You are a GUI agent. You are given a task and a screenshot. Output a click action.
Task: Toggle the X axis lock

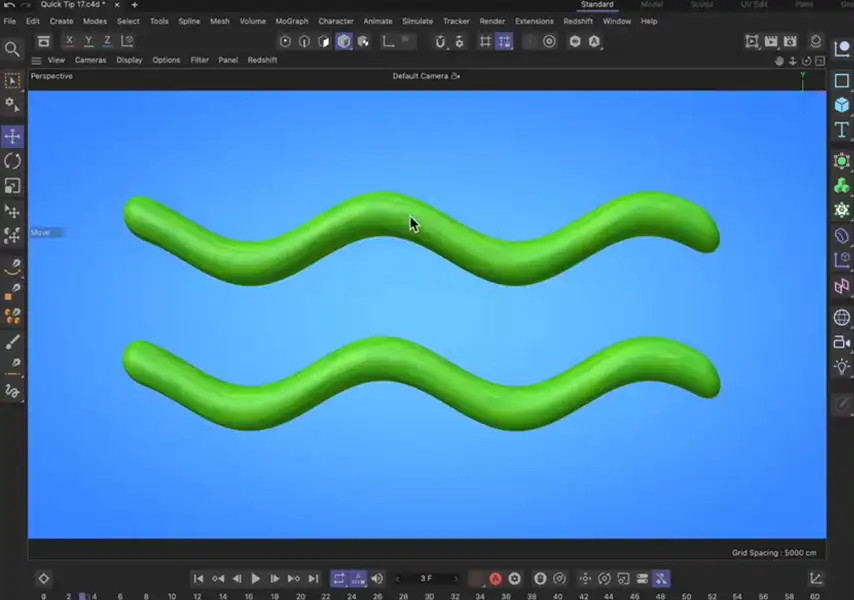tap(68, 40)
